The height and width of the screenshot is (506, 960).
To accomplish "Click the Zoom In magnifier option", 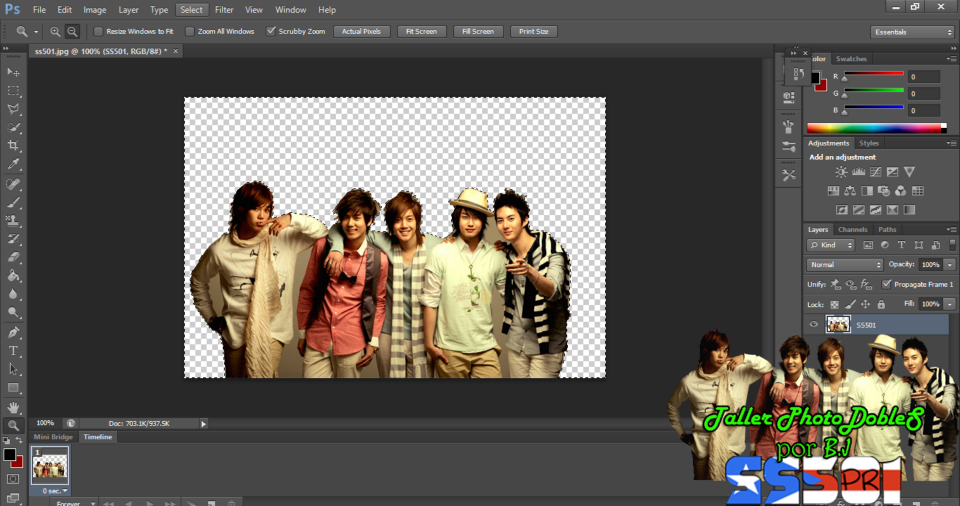I will (55, 32).
